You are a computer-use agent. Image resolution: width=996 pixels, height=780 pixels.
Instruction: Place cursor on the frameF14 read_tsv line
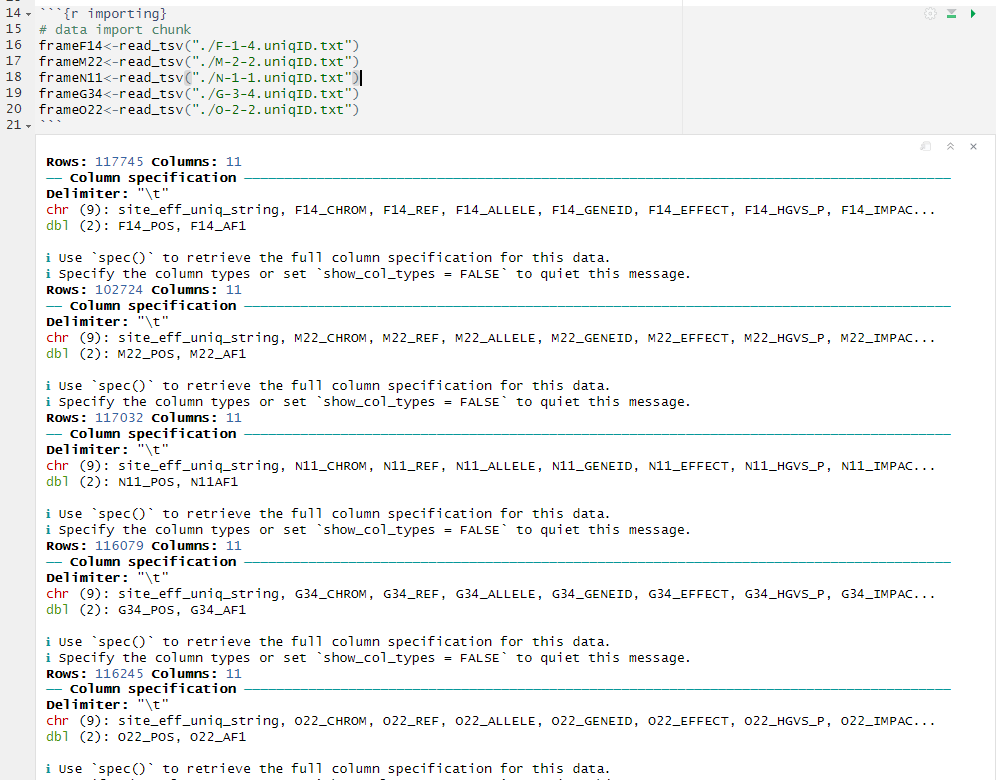pos(199,46)
